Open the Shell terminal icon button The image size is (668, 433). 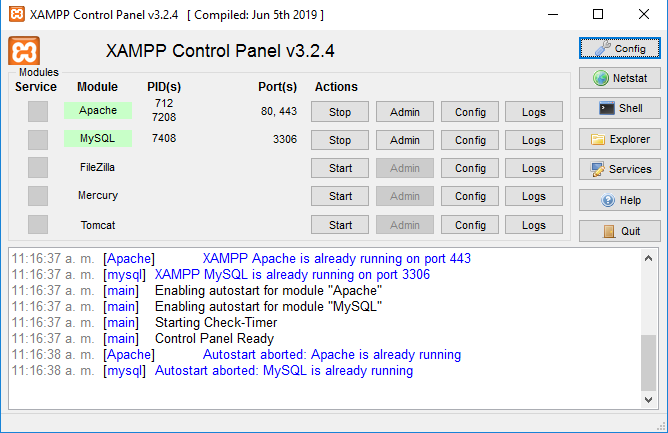click(x=619, y=108)
